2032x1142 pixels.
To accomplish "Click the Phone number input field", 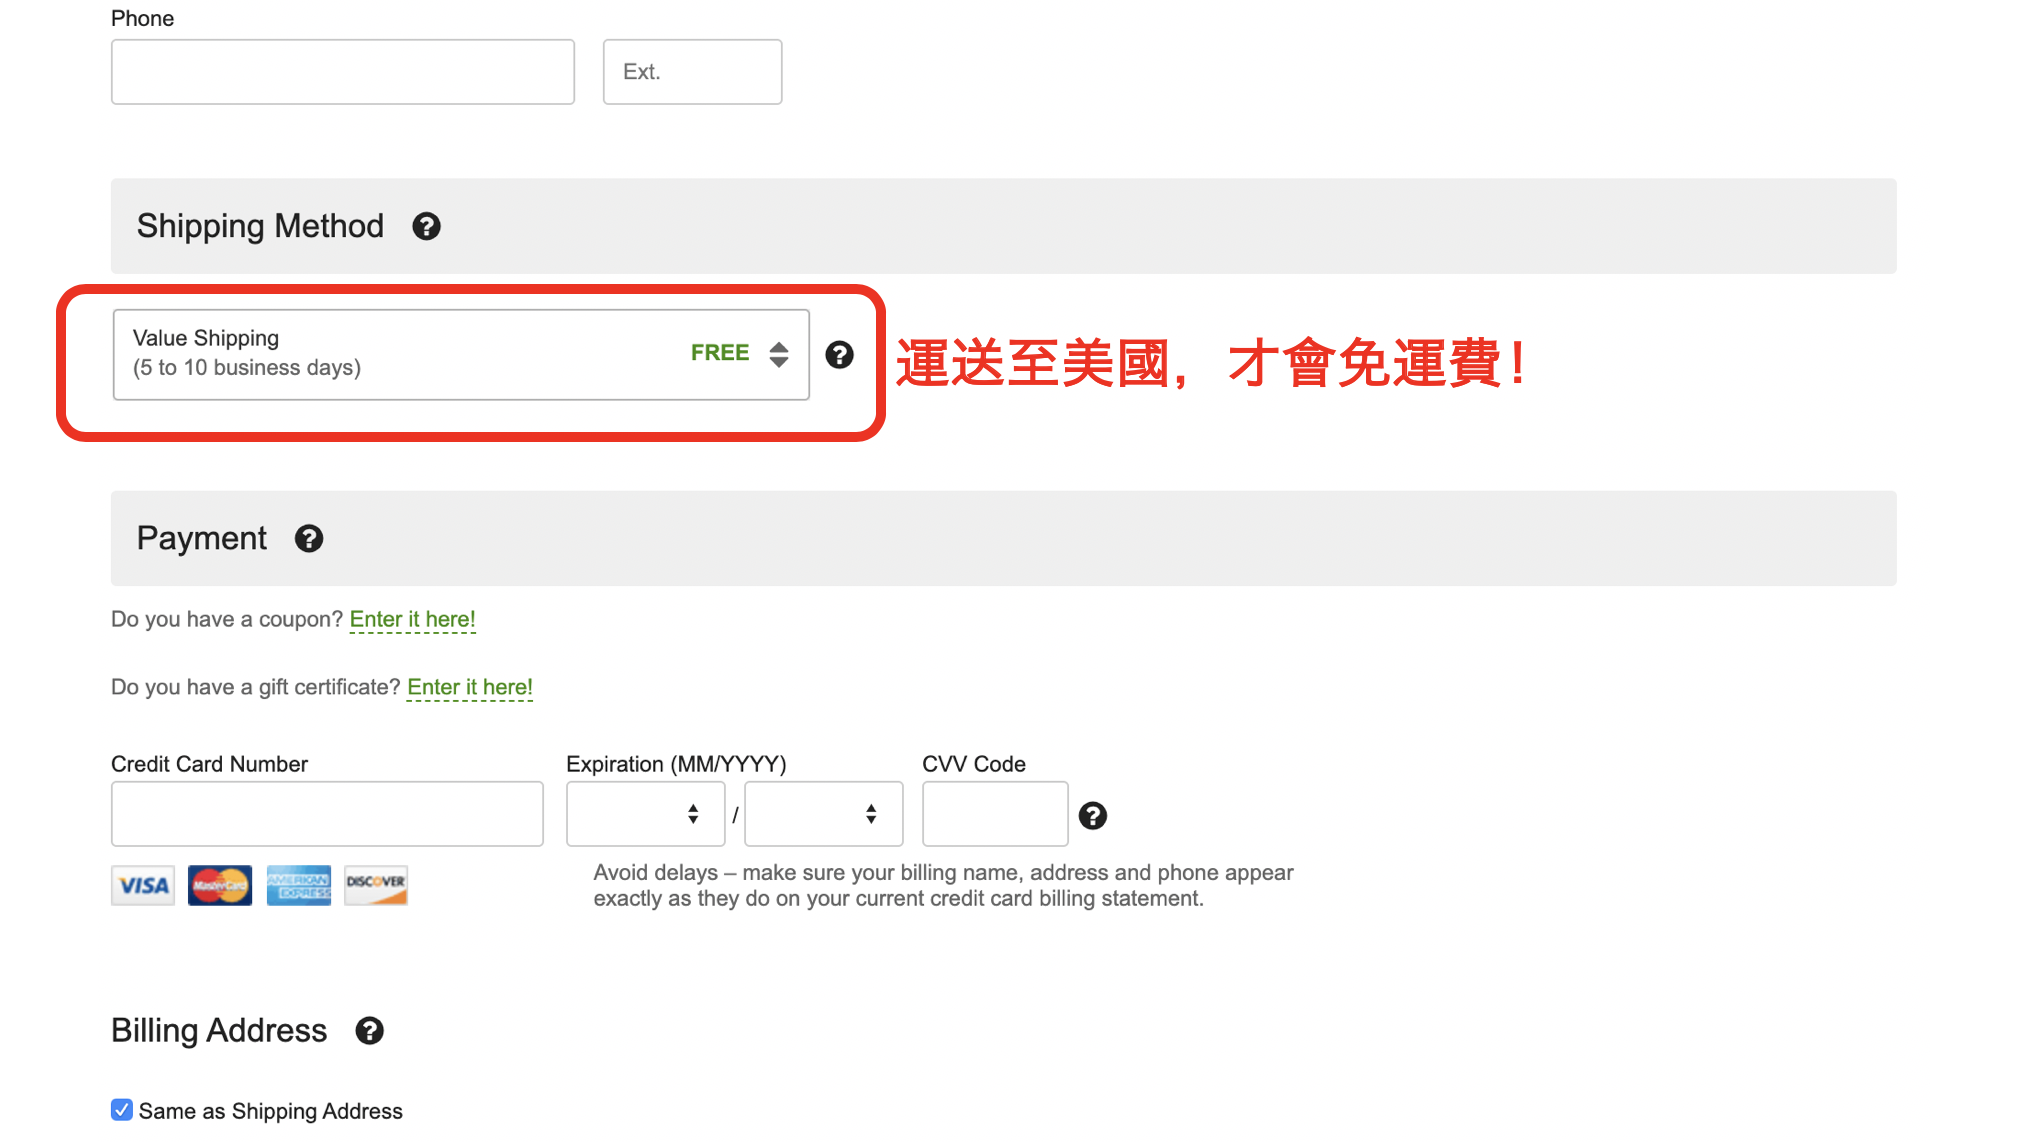I will pyautogui.click(x=343, y=72).
